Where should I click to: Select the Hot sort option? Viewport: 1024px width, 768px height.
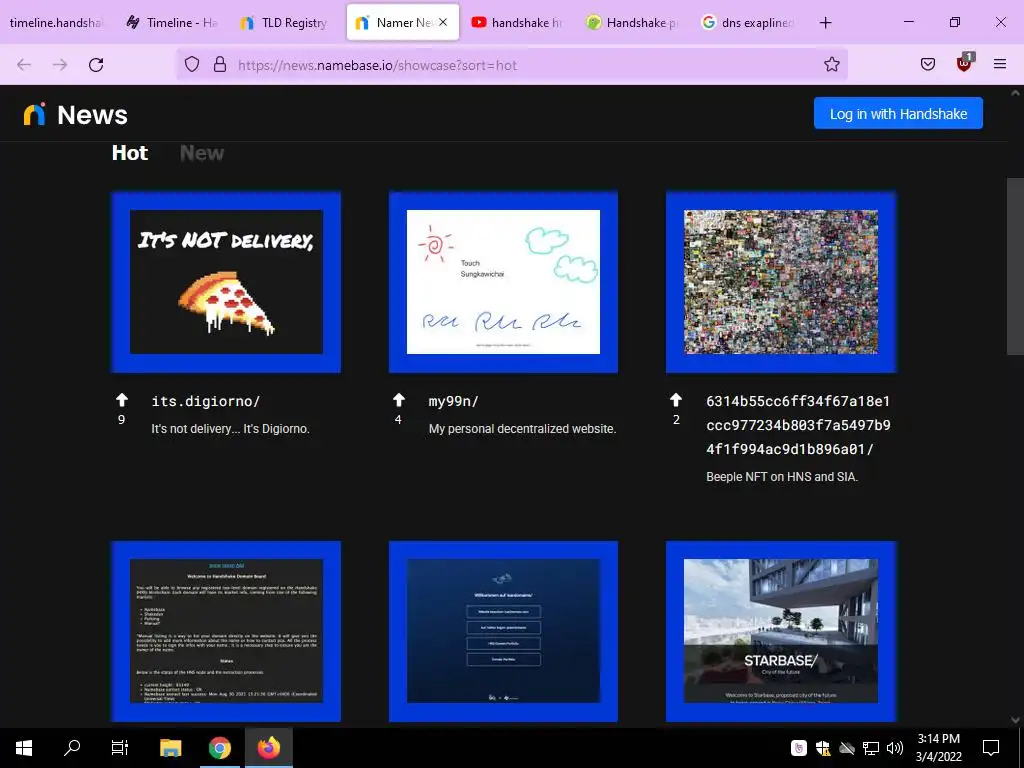tap(130, 153)
